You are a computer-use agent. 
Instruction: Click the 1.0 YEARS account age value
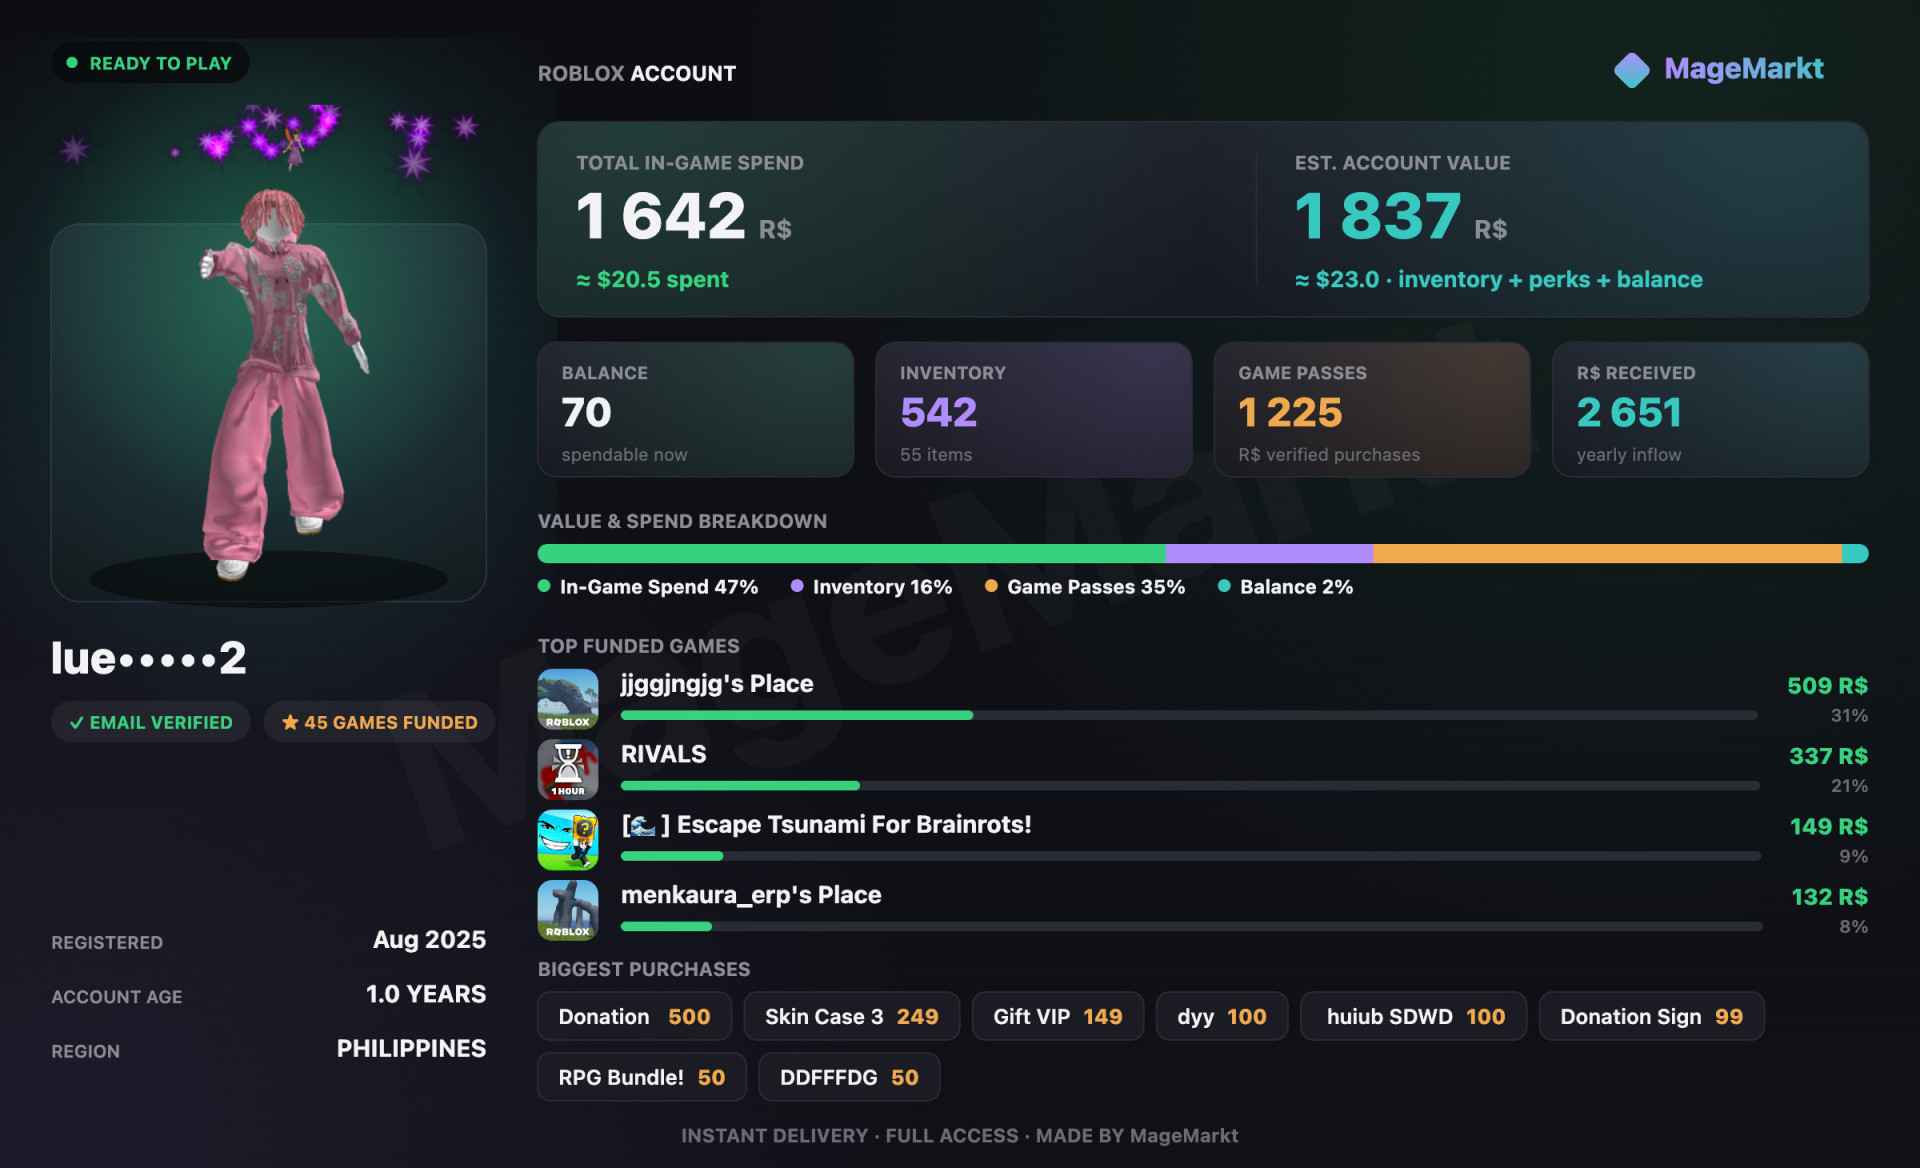click(426, 994)
